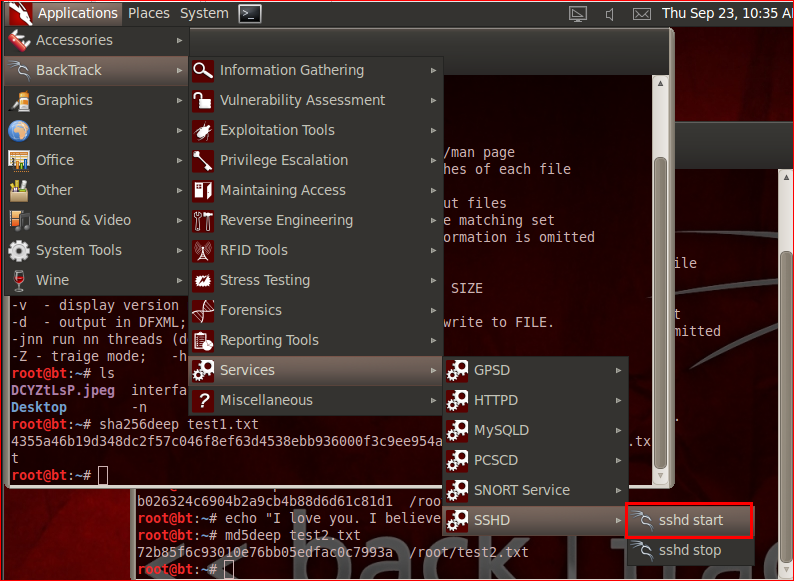Open the Privilege Escalation entry

pyautogui.click(x=315, y=160)
